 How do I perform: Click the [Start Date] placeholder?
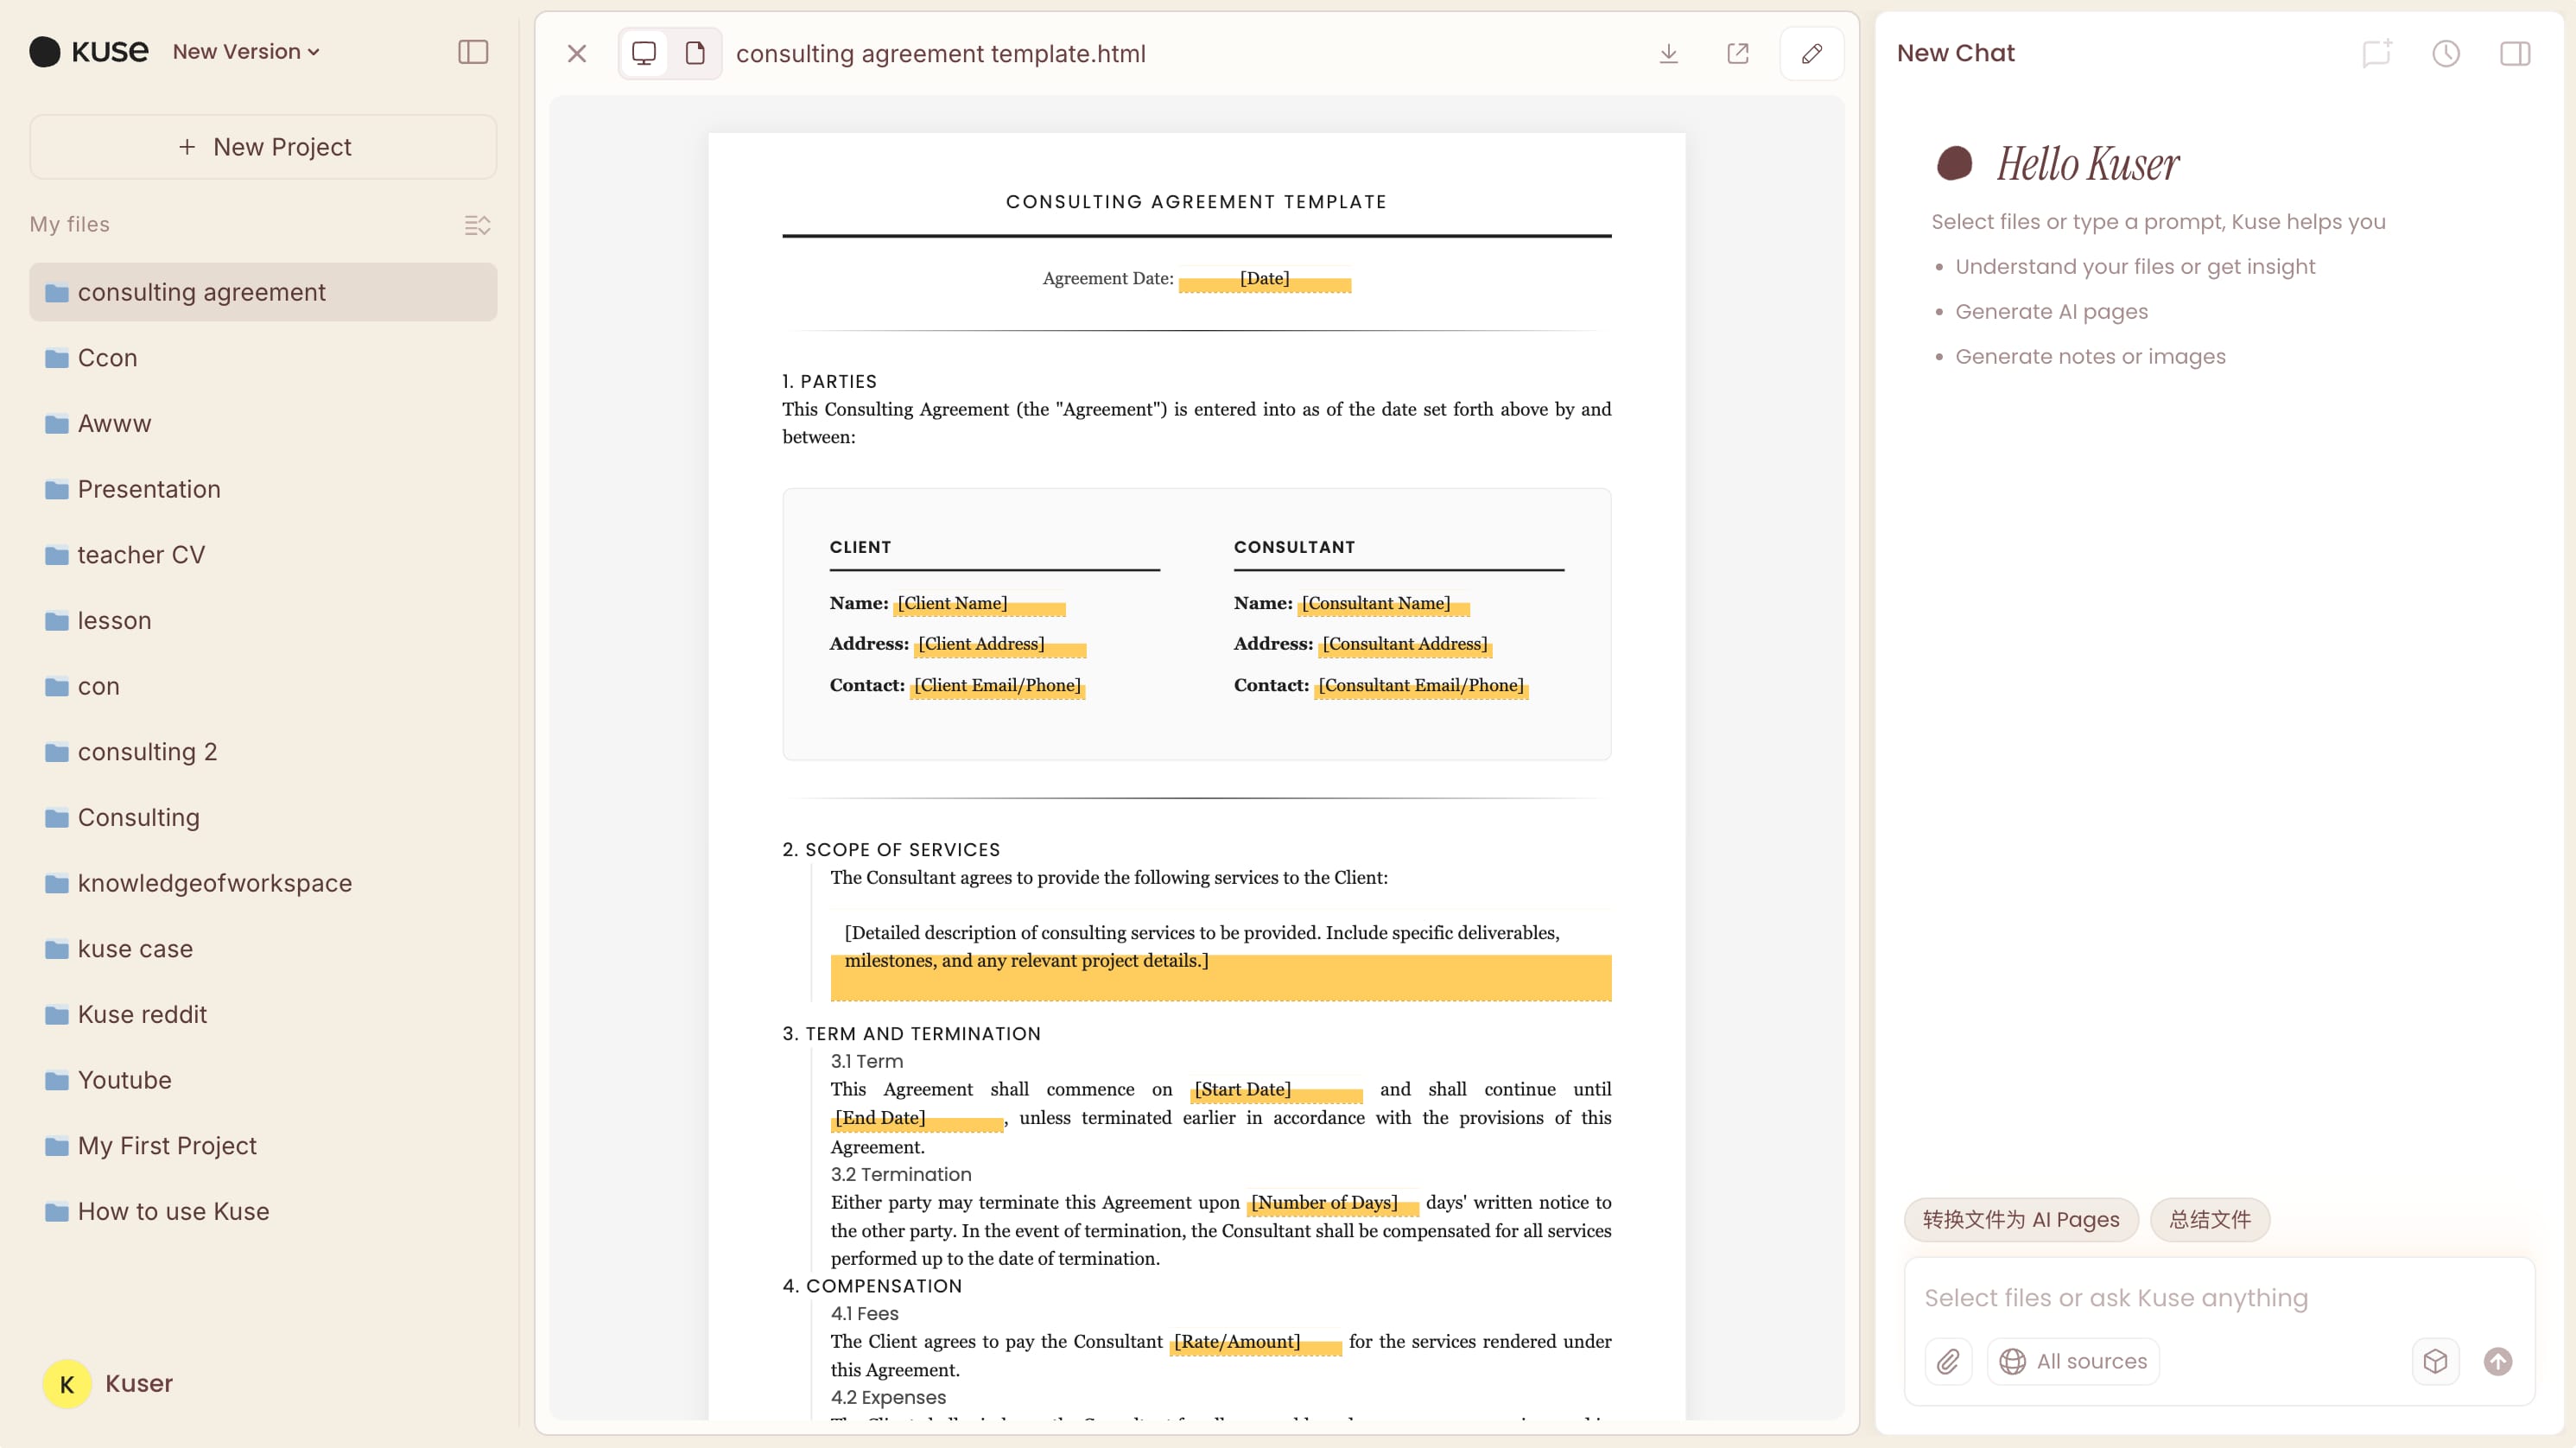[1277, 1090]
